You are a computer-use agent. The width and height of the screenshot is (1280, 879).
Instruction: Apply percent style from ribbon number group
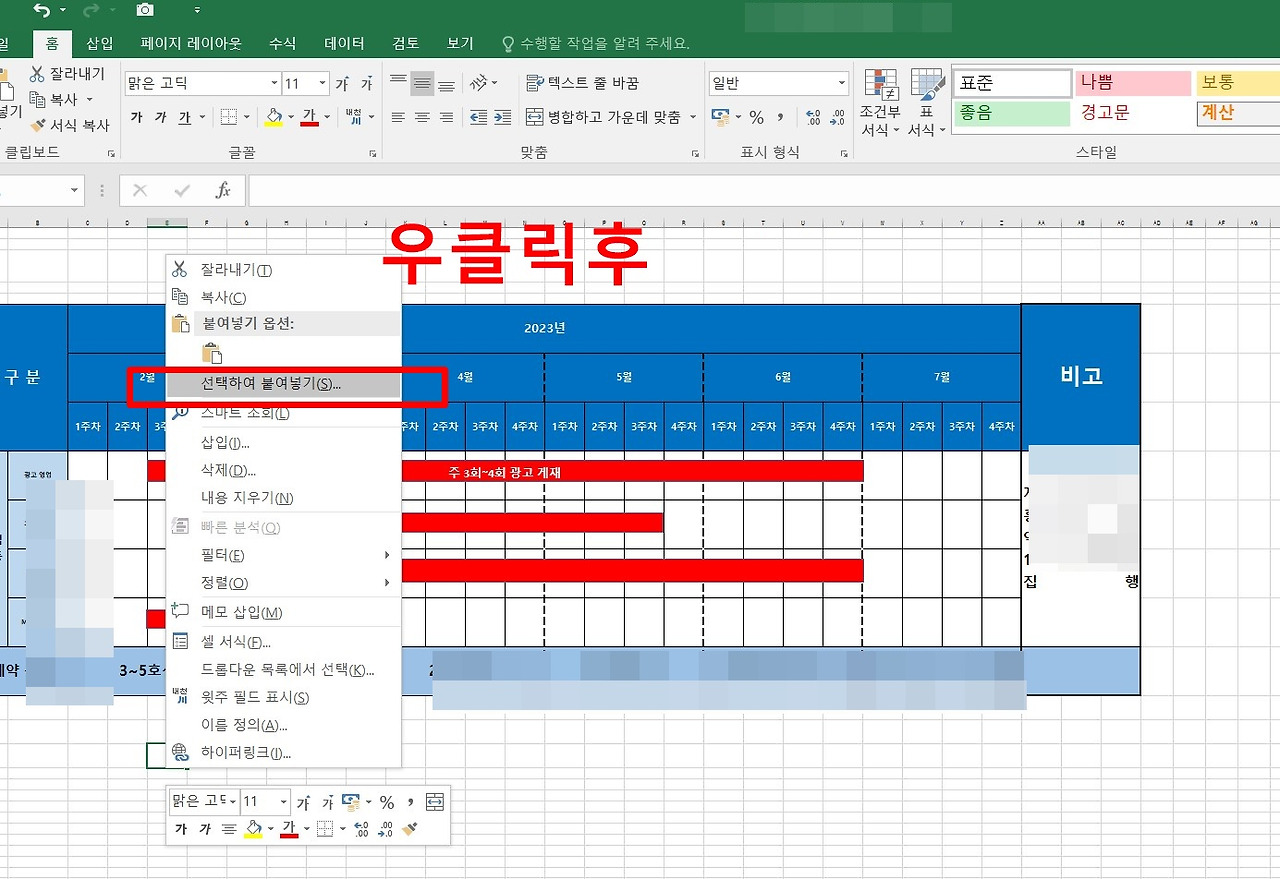click(756, 117)
